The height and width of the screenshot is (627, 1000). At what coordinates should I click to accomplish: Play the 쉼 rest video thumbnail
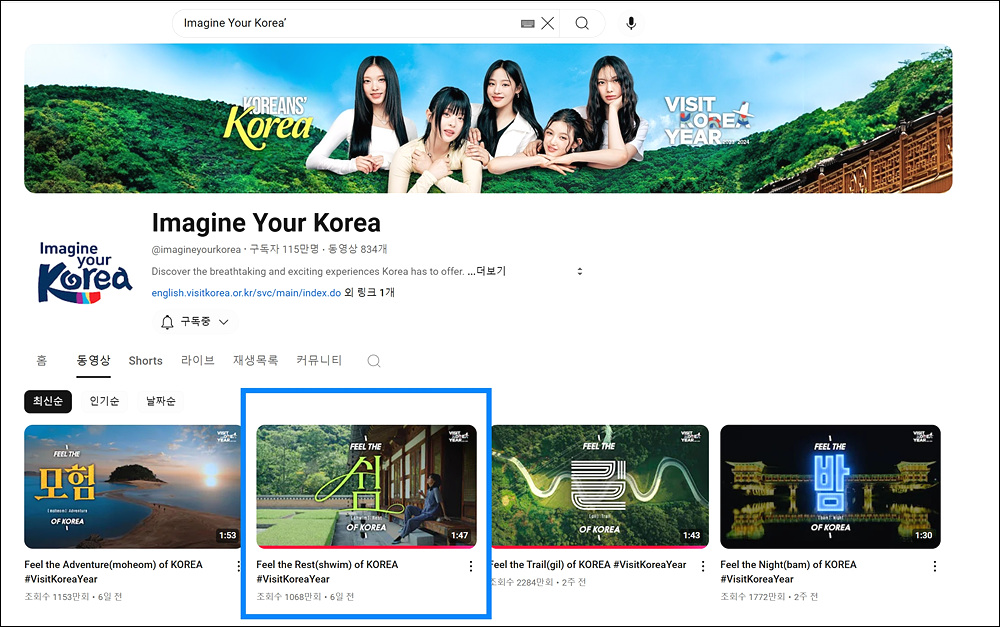click(366, 487)
